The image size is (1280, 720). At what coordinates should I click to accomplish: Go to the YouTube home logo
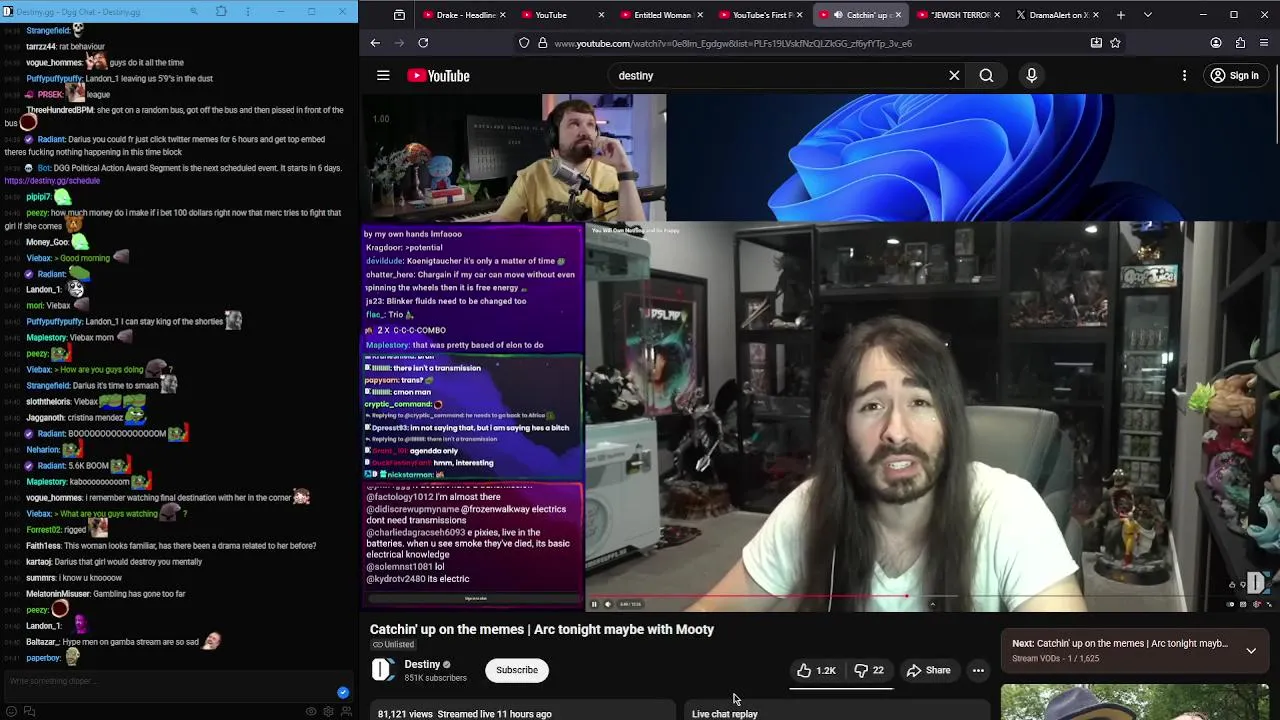click(x=438, y=76)
